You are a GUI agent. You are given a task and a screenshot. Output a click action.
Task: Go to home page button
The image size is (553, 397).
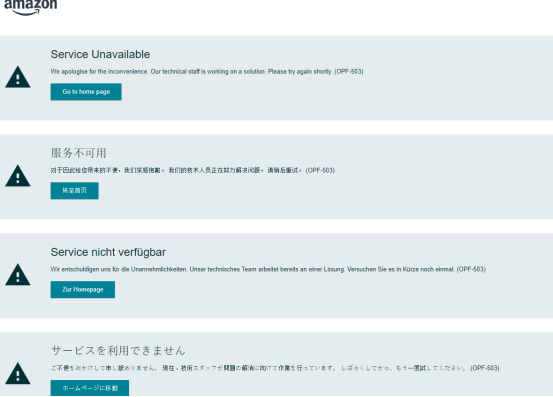[86, 92]
